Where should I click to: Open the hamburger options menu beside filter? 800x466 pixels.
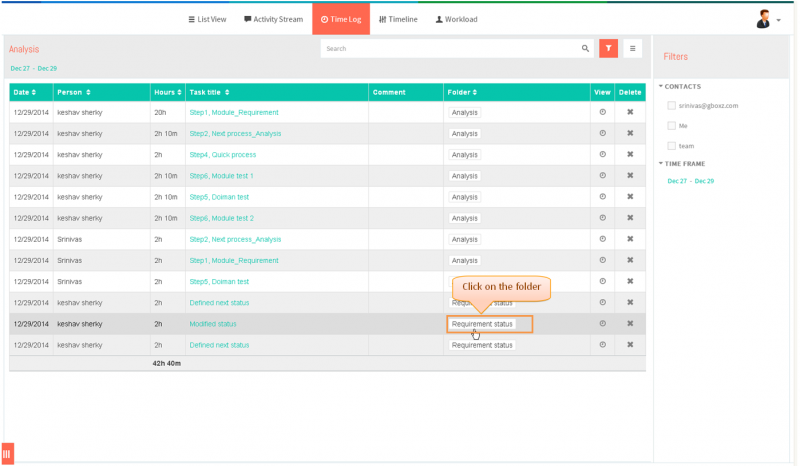[632, 48]
